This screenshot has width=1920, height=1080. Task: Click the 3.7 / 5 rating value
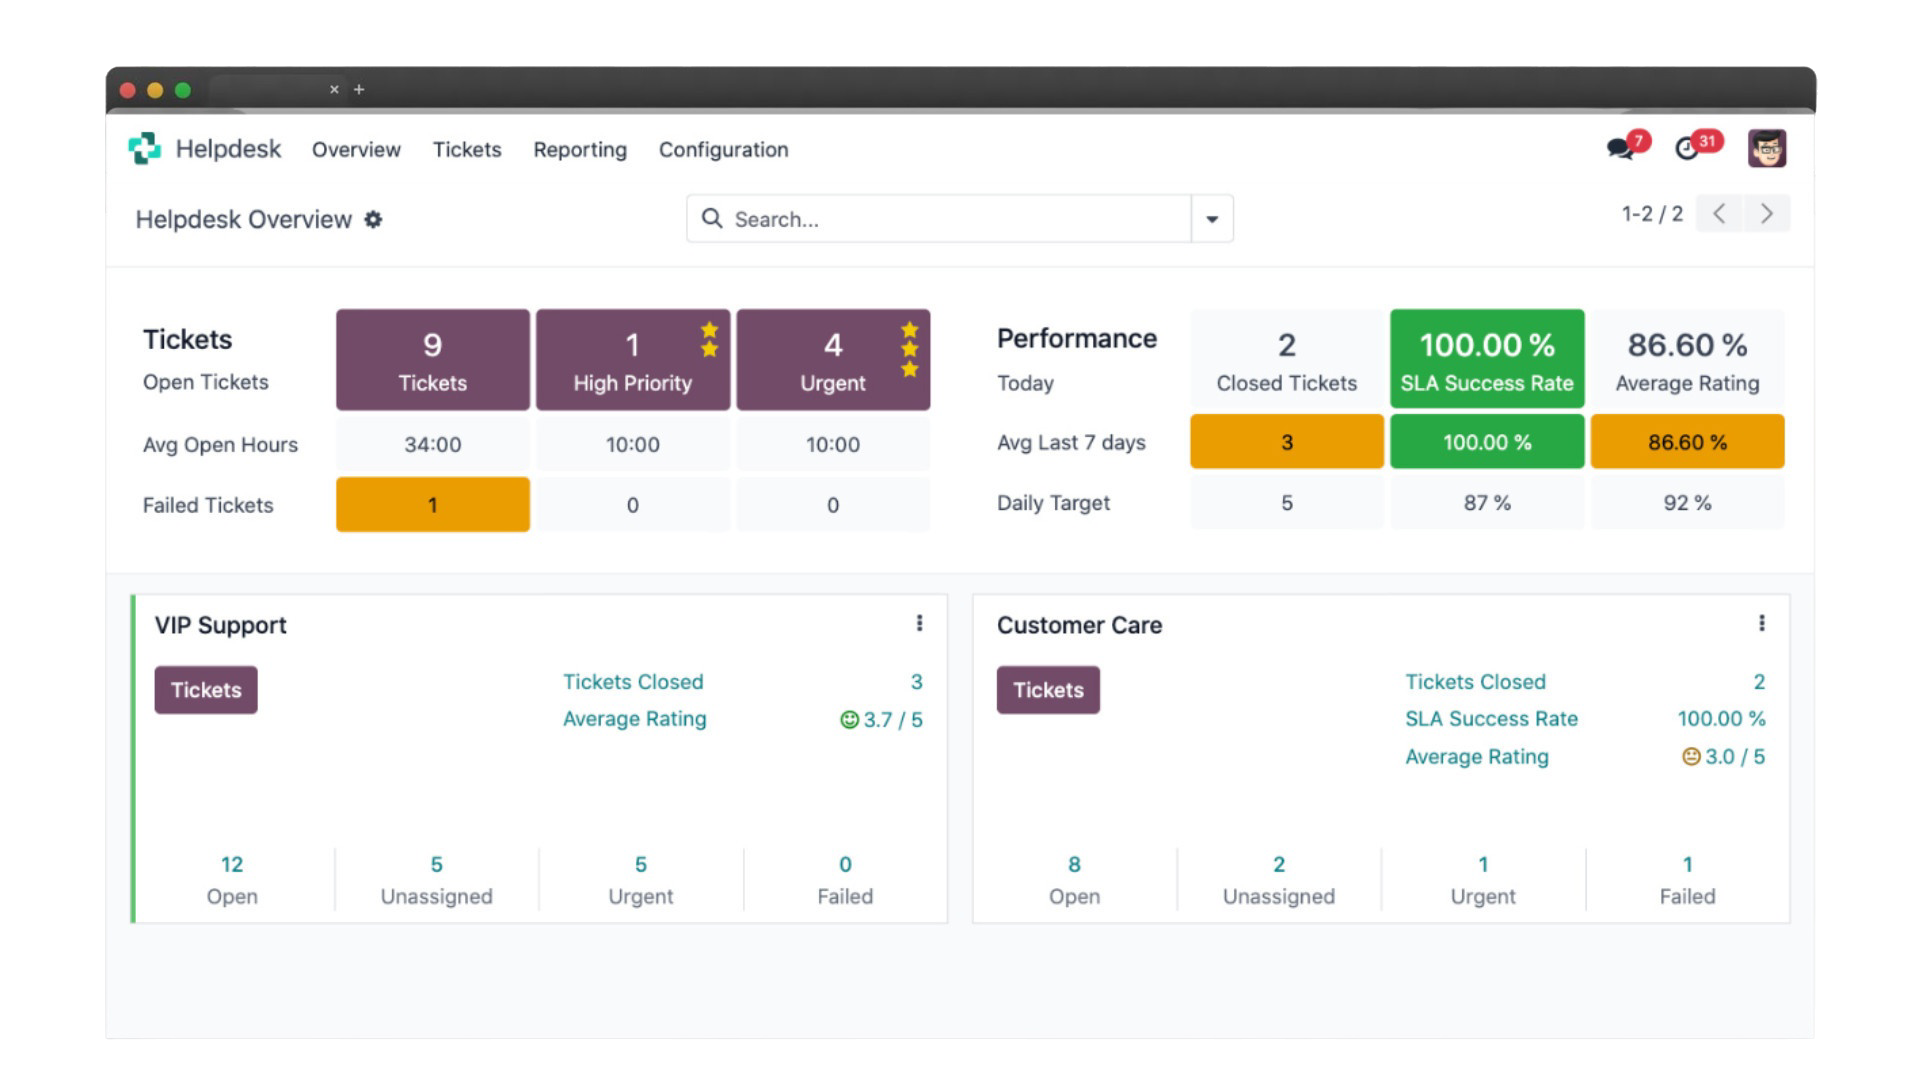pos(881,720)
